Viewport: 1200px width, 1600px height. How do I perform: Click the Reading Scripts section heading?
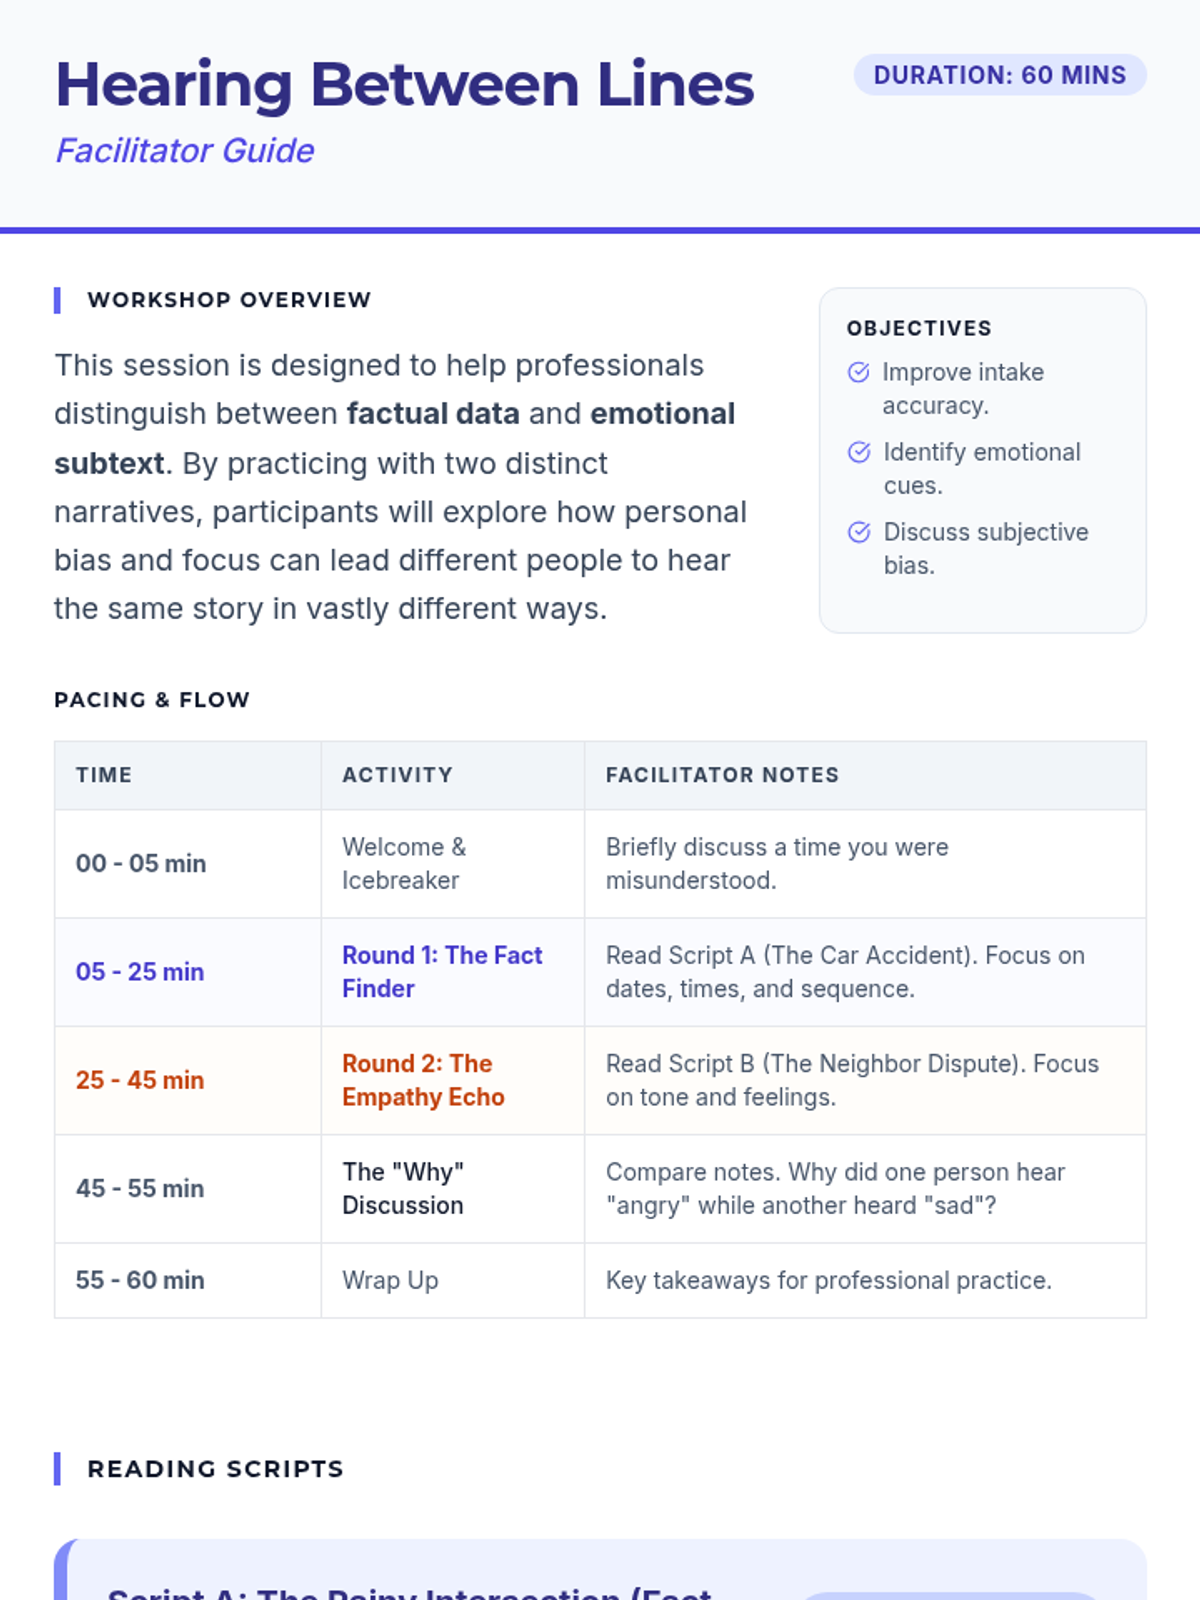coord(215,1469)
